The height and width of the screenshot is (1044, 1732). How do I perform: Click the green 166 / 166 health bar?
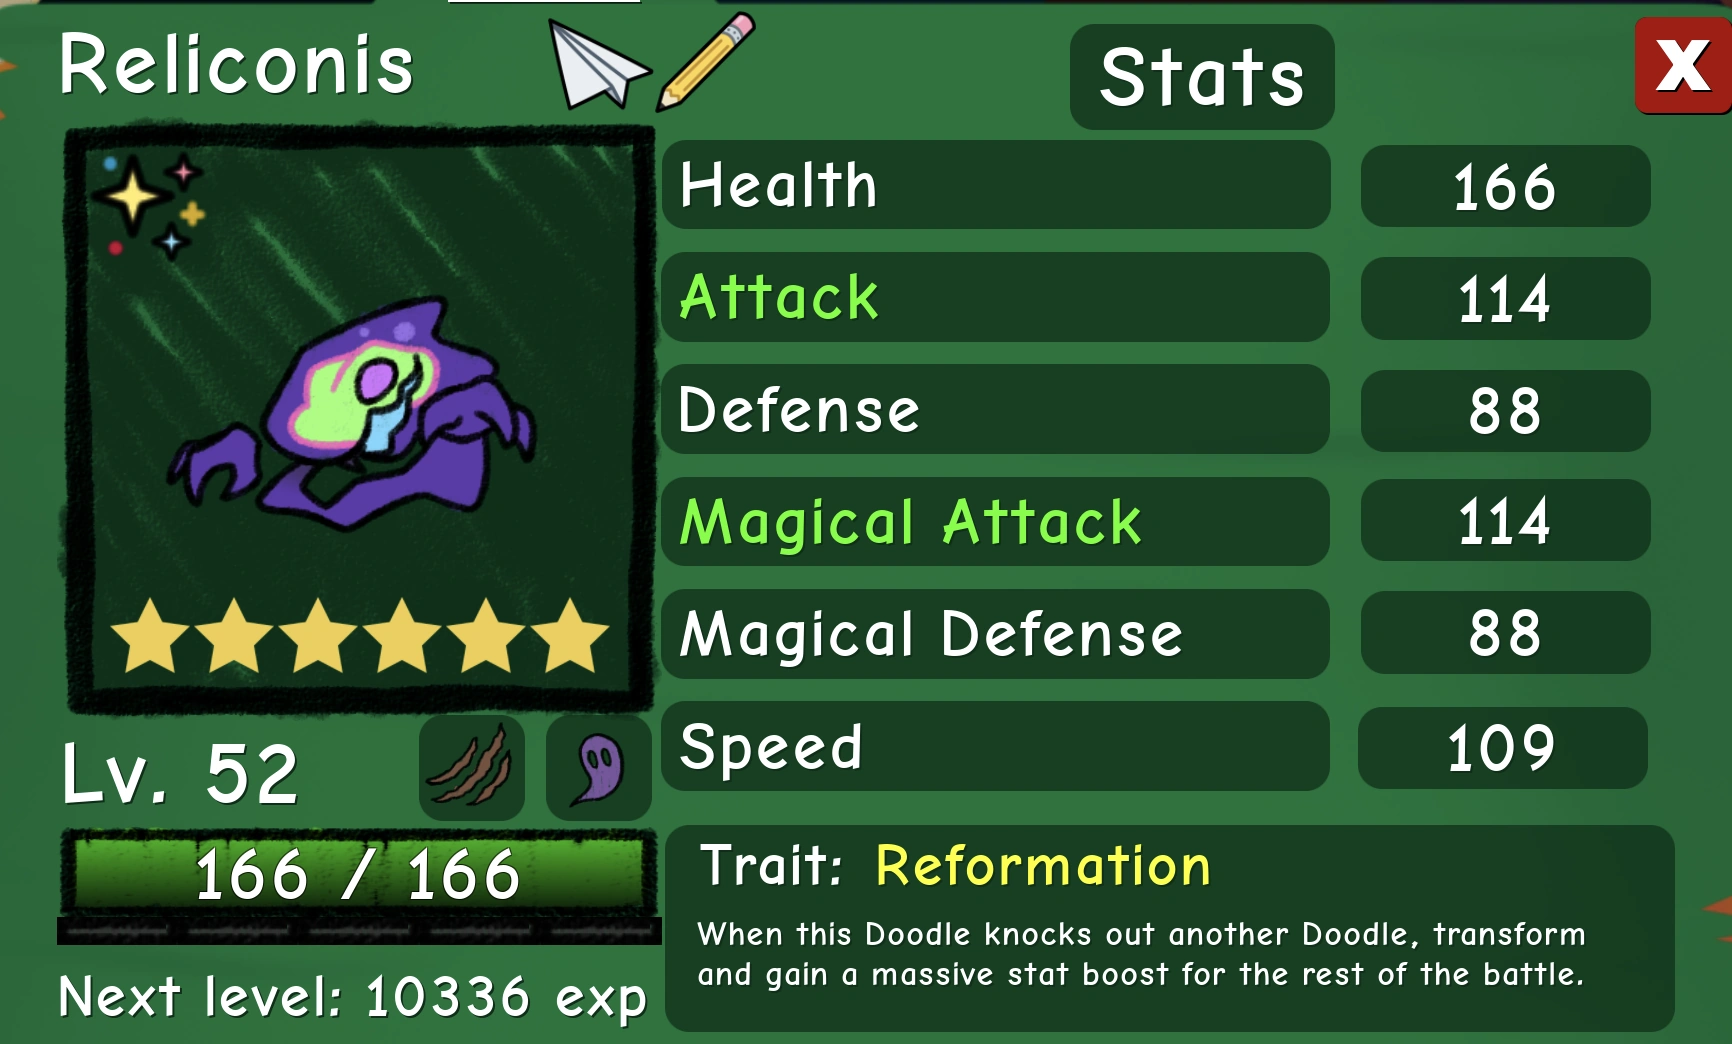tap(359, 873)
